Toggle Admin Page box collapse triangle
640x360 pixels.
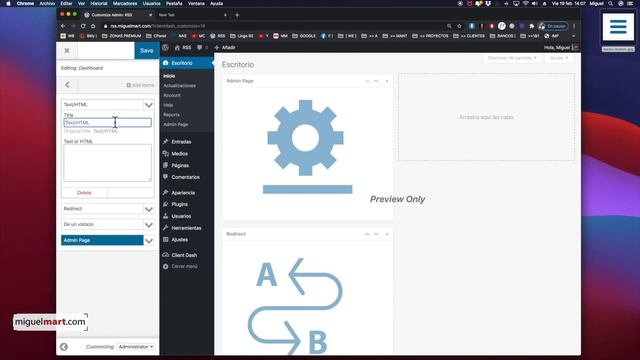[x=387, y=81]
